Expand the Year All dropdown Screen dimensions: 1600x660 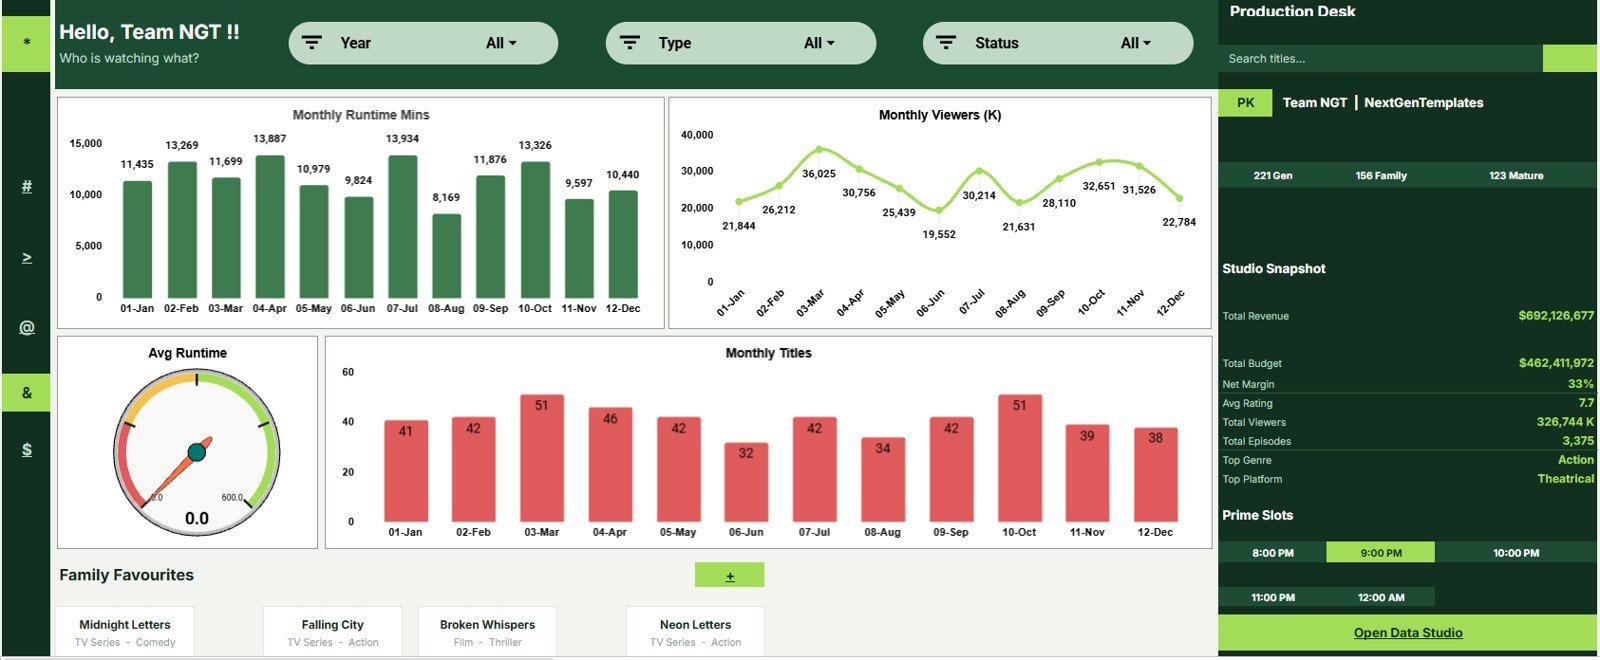click(x=501, y=43)
